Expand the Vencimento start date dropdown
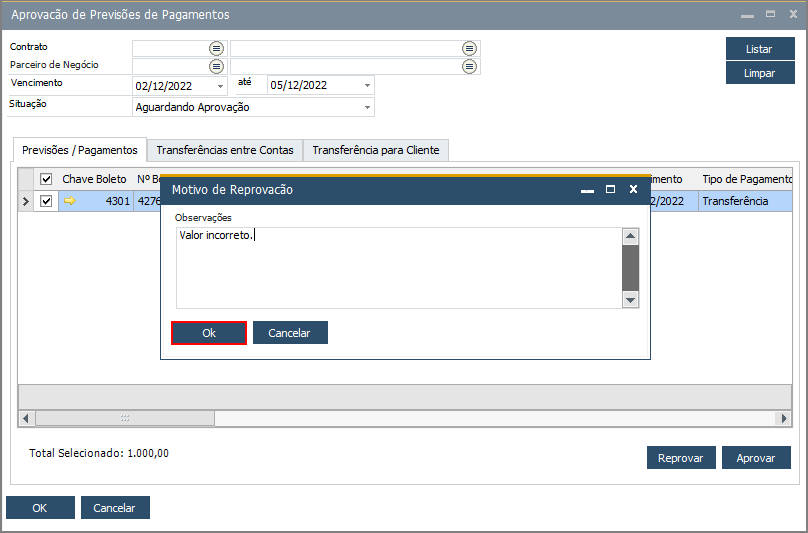This screenshot has height=533, width=808. pos(220,86)
